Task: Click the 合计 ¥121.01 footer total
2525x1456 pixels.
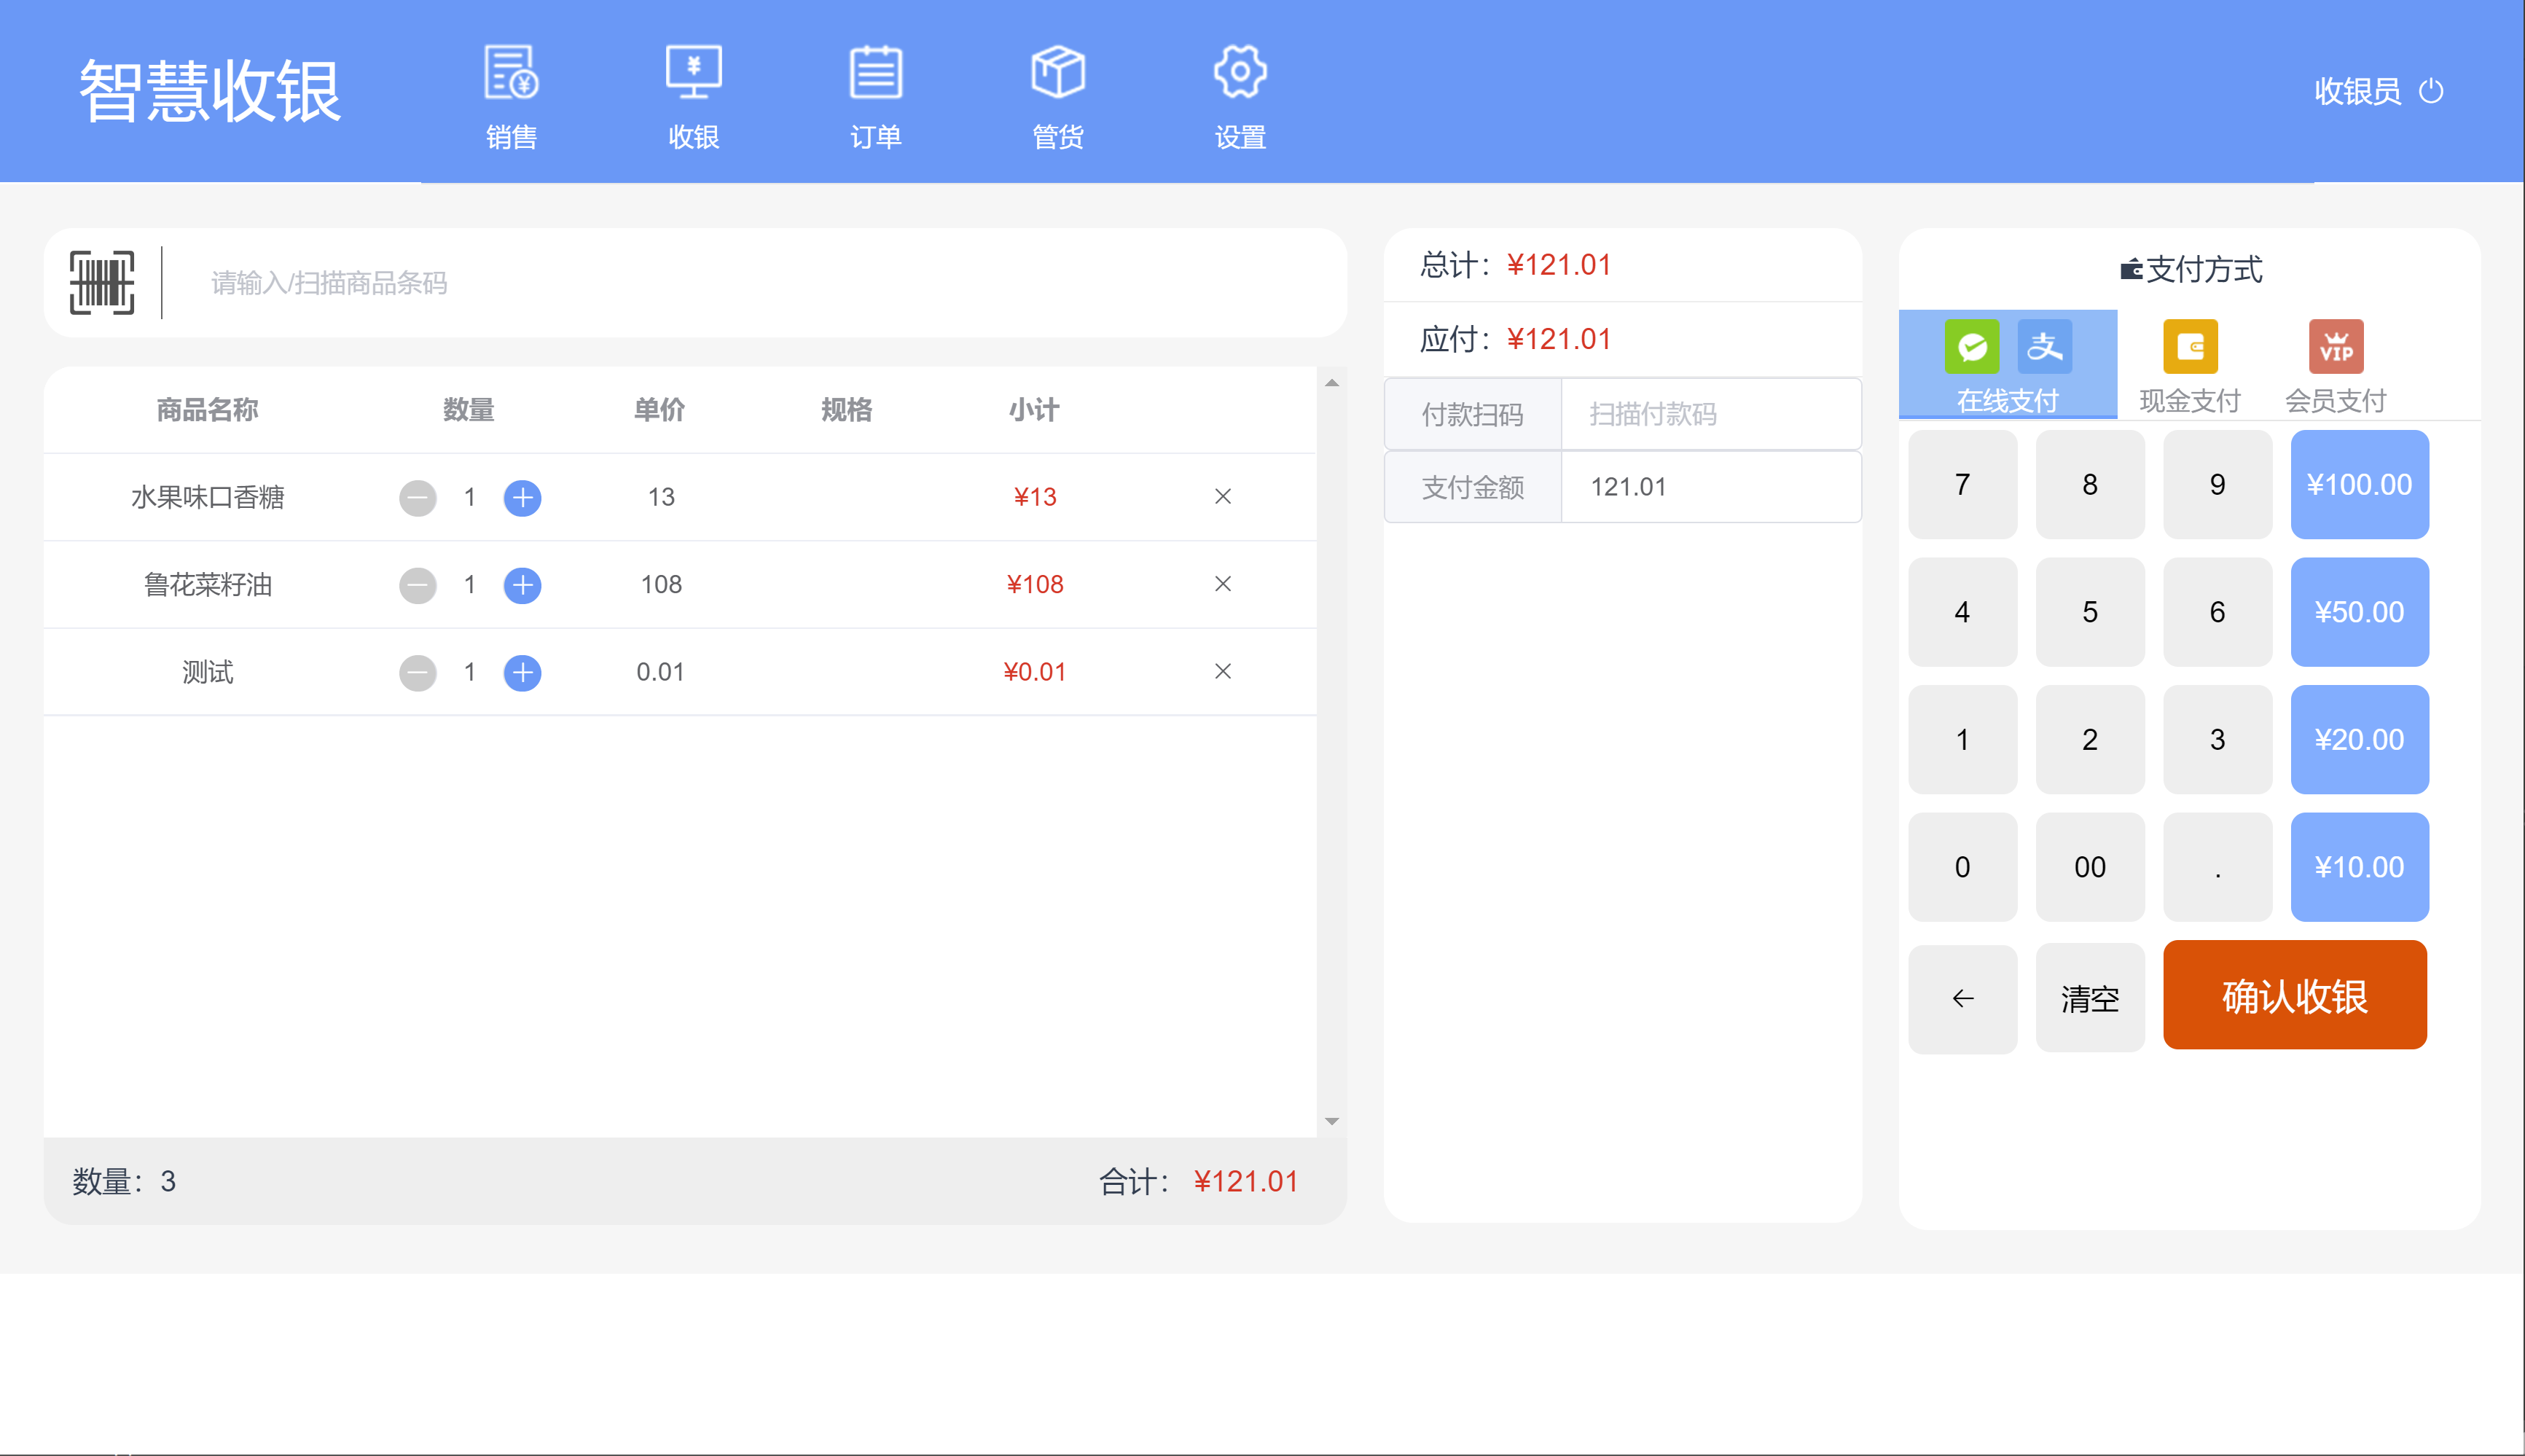Action: click(1198, 1181)
